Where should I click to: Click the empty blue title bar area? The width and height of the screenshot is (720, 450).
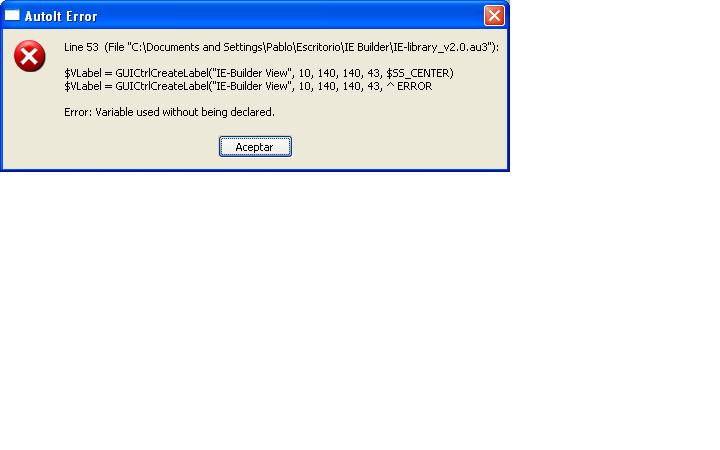click(289, 16)
